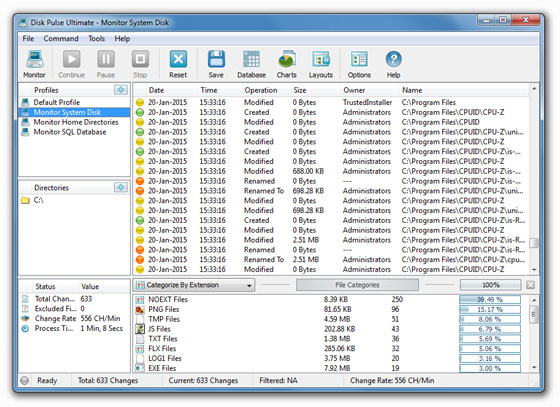
Task: Click the changes list scroll-up arrow
Action: pyautogui.click(x=534, y=88)
